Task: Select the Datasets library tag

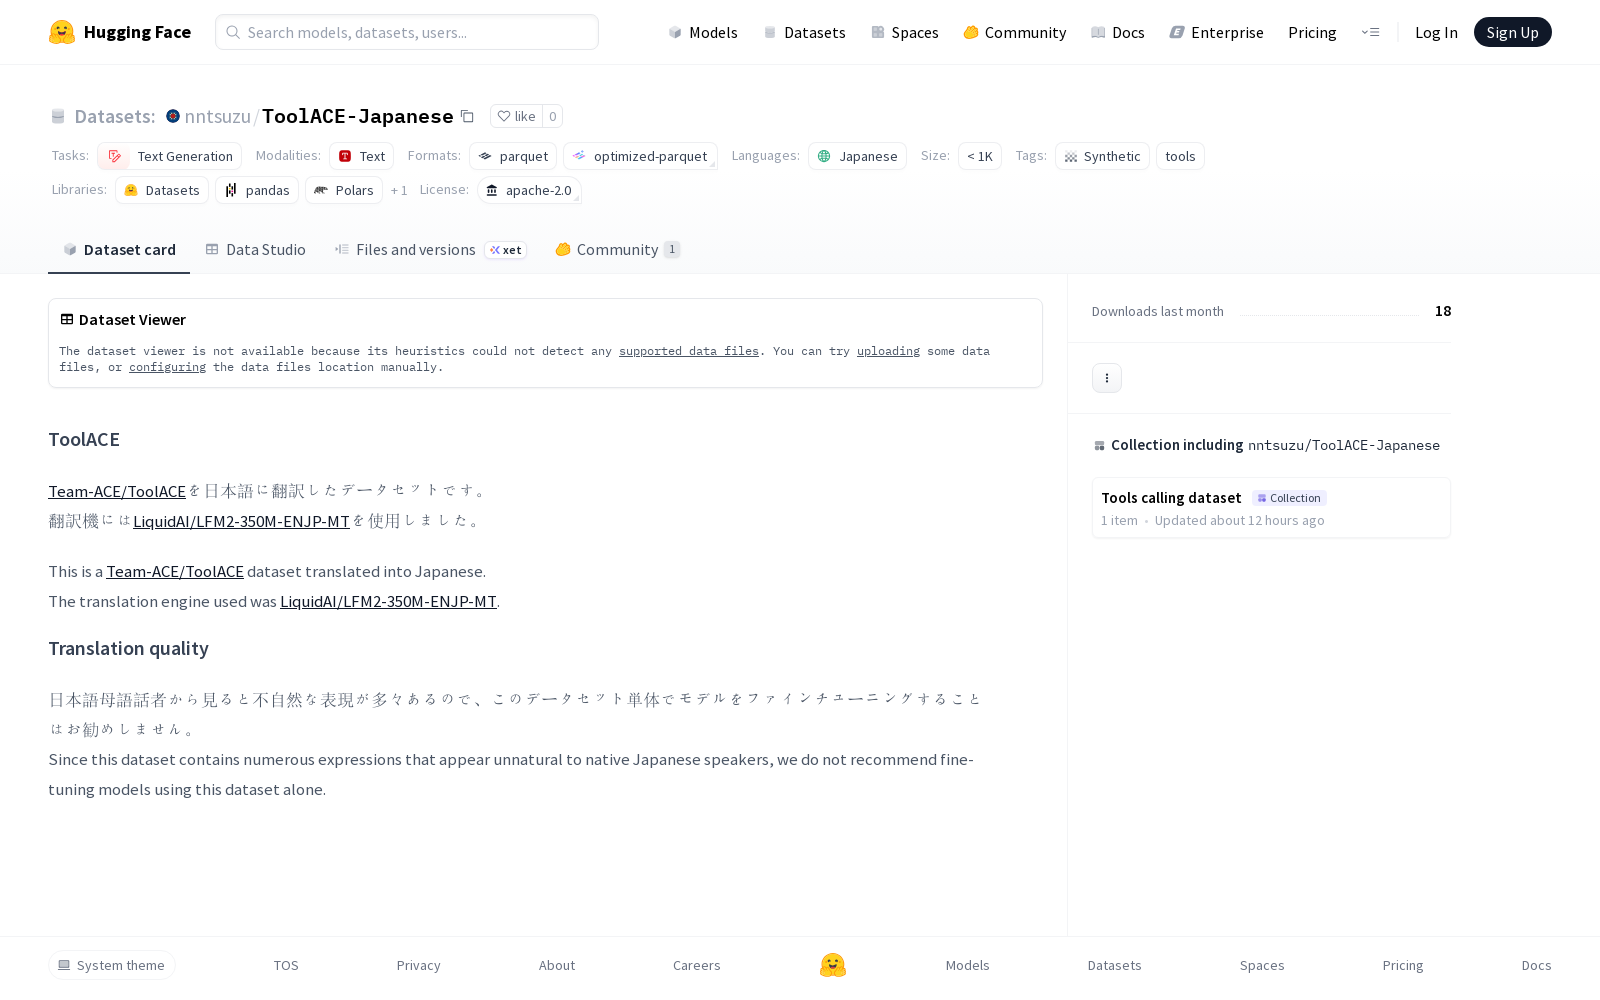Action: click(162, 190)
